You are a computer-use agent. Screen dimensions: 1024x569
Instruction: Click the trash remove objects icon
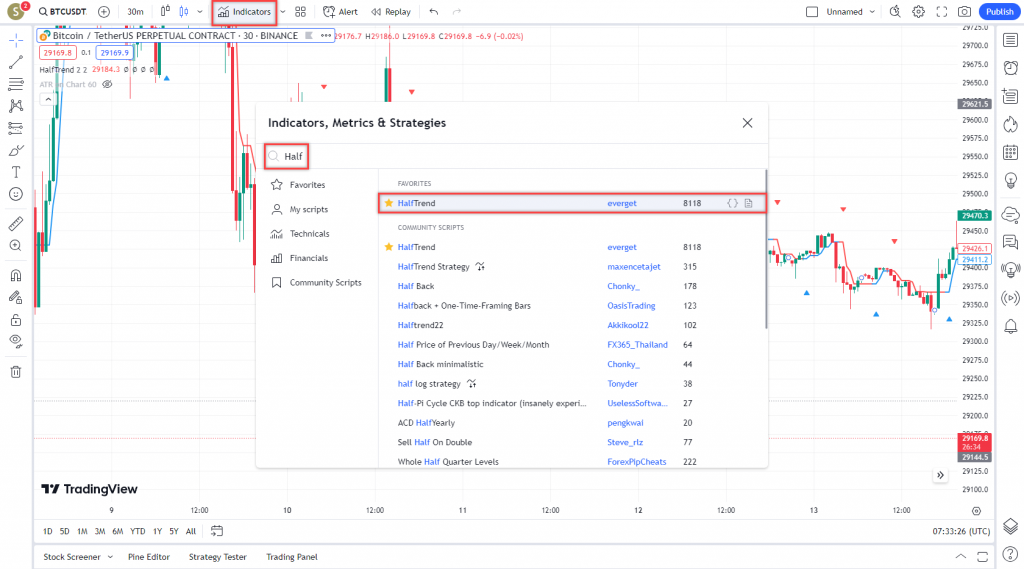[16, 372]
